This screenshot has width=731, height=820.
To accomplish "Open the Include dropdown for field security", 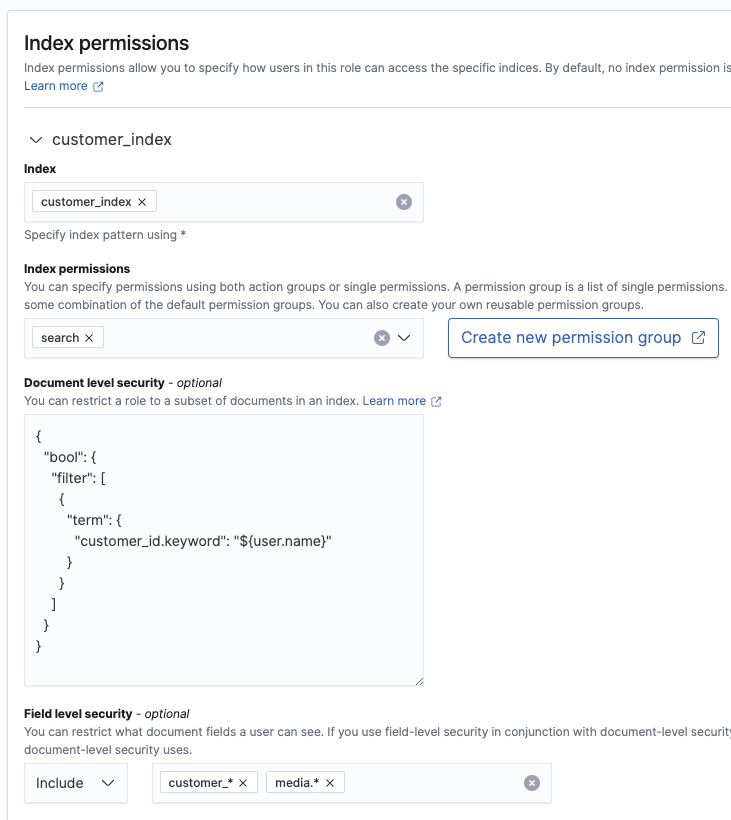I will coord(76,783).
